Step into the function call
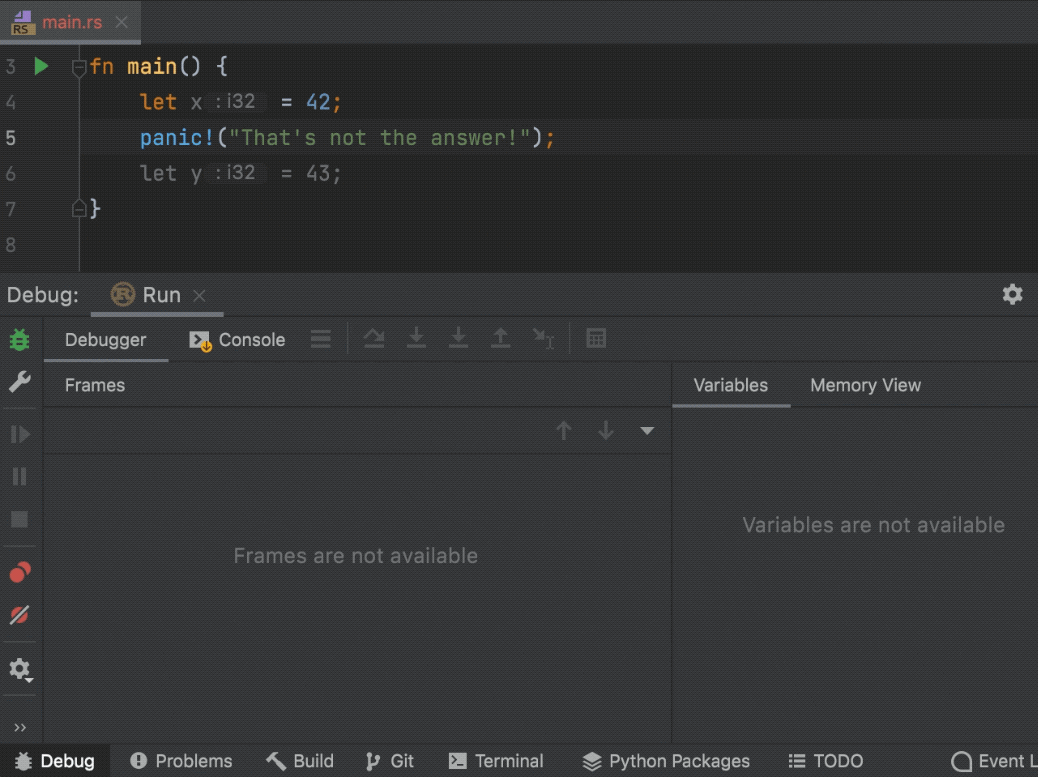This screenshot has height=777, width=1038. [416, 338]
